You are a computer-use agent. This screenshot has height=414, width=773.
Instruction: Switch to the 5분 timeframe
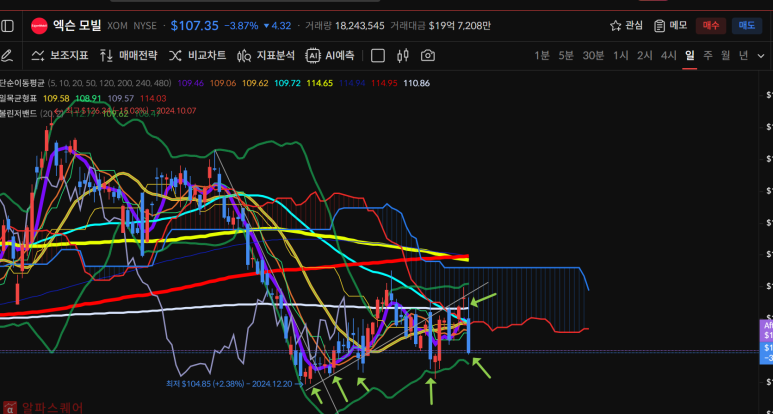coord(565,56)
